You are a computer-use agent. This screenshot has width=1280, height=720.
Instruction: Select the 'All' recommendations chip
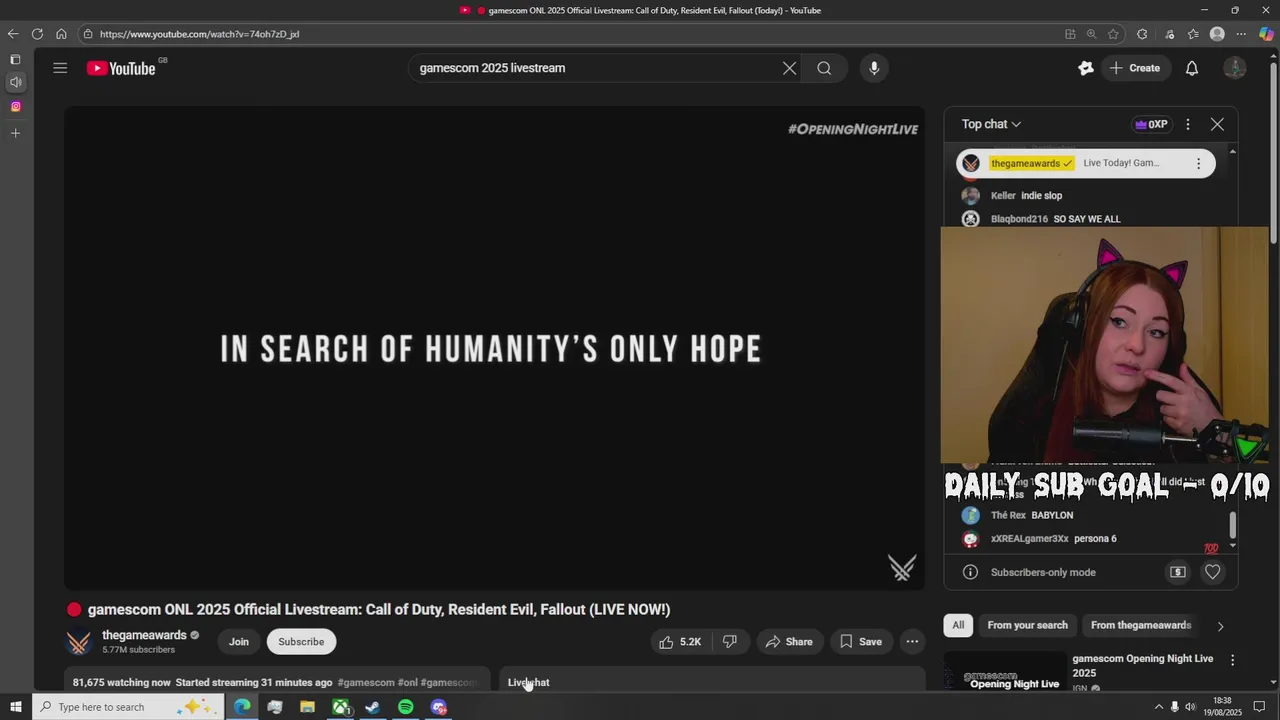pos(958,625)
